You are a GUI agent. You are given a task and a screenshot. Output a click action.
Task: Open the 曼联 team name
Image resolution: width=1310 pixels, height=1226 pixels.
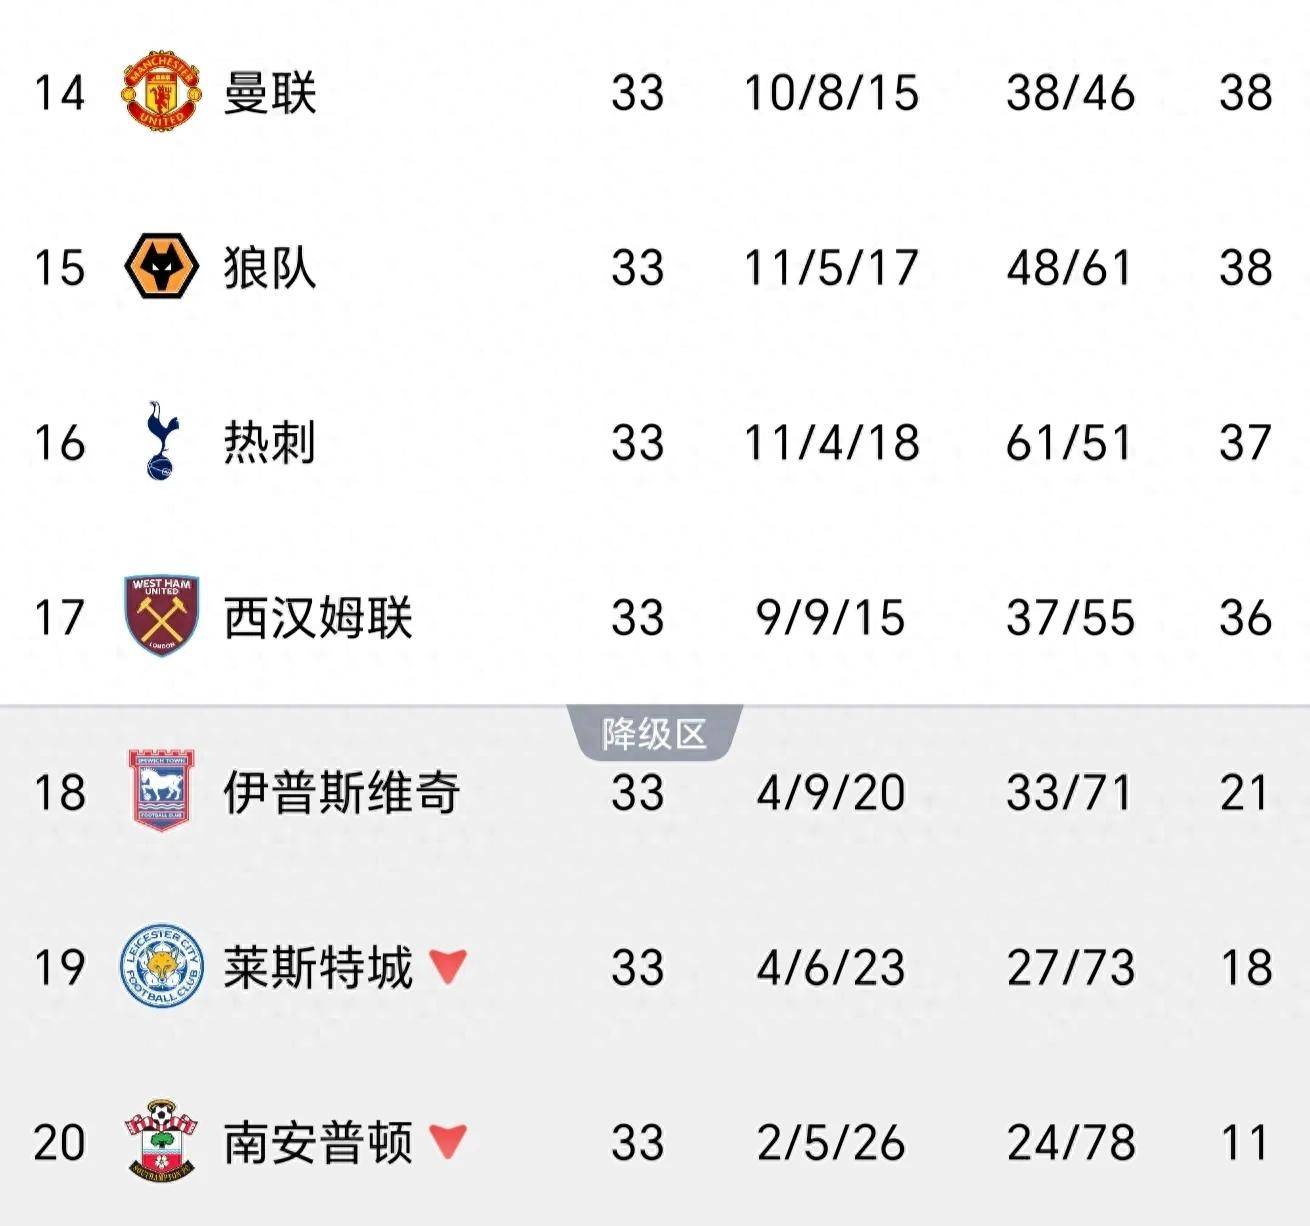click(269, 93)
